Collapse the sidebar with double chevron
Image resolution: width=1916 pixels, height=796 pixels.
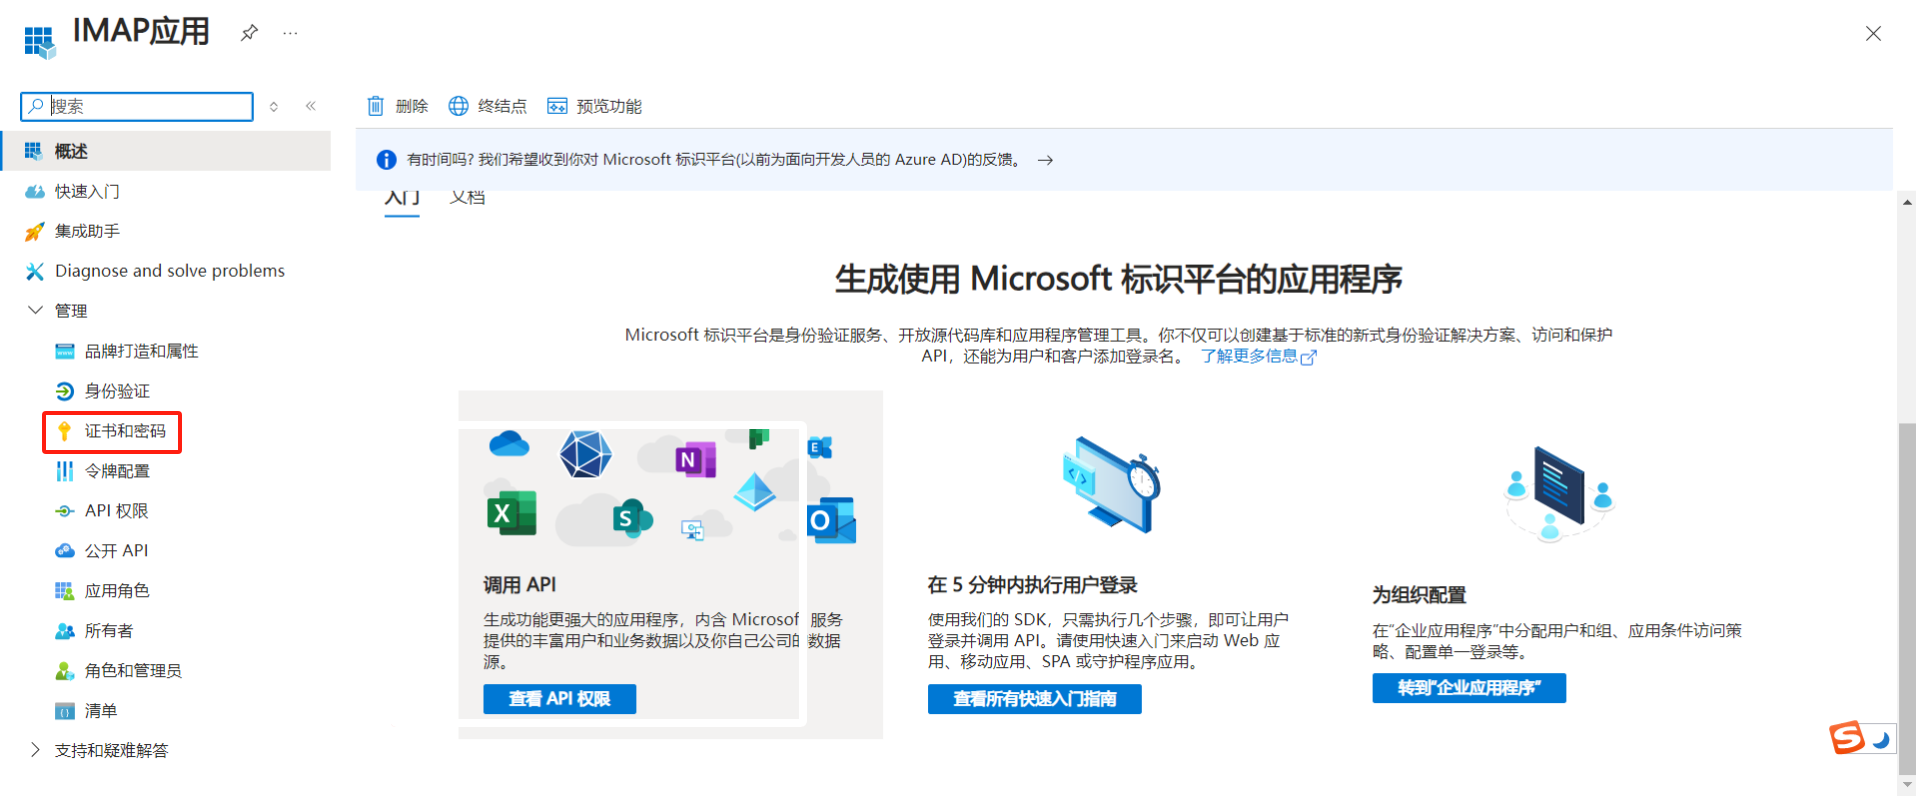[x=311, y=106]
